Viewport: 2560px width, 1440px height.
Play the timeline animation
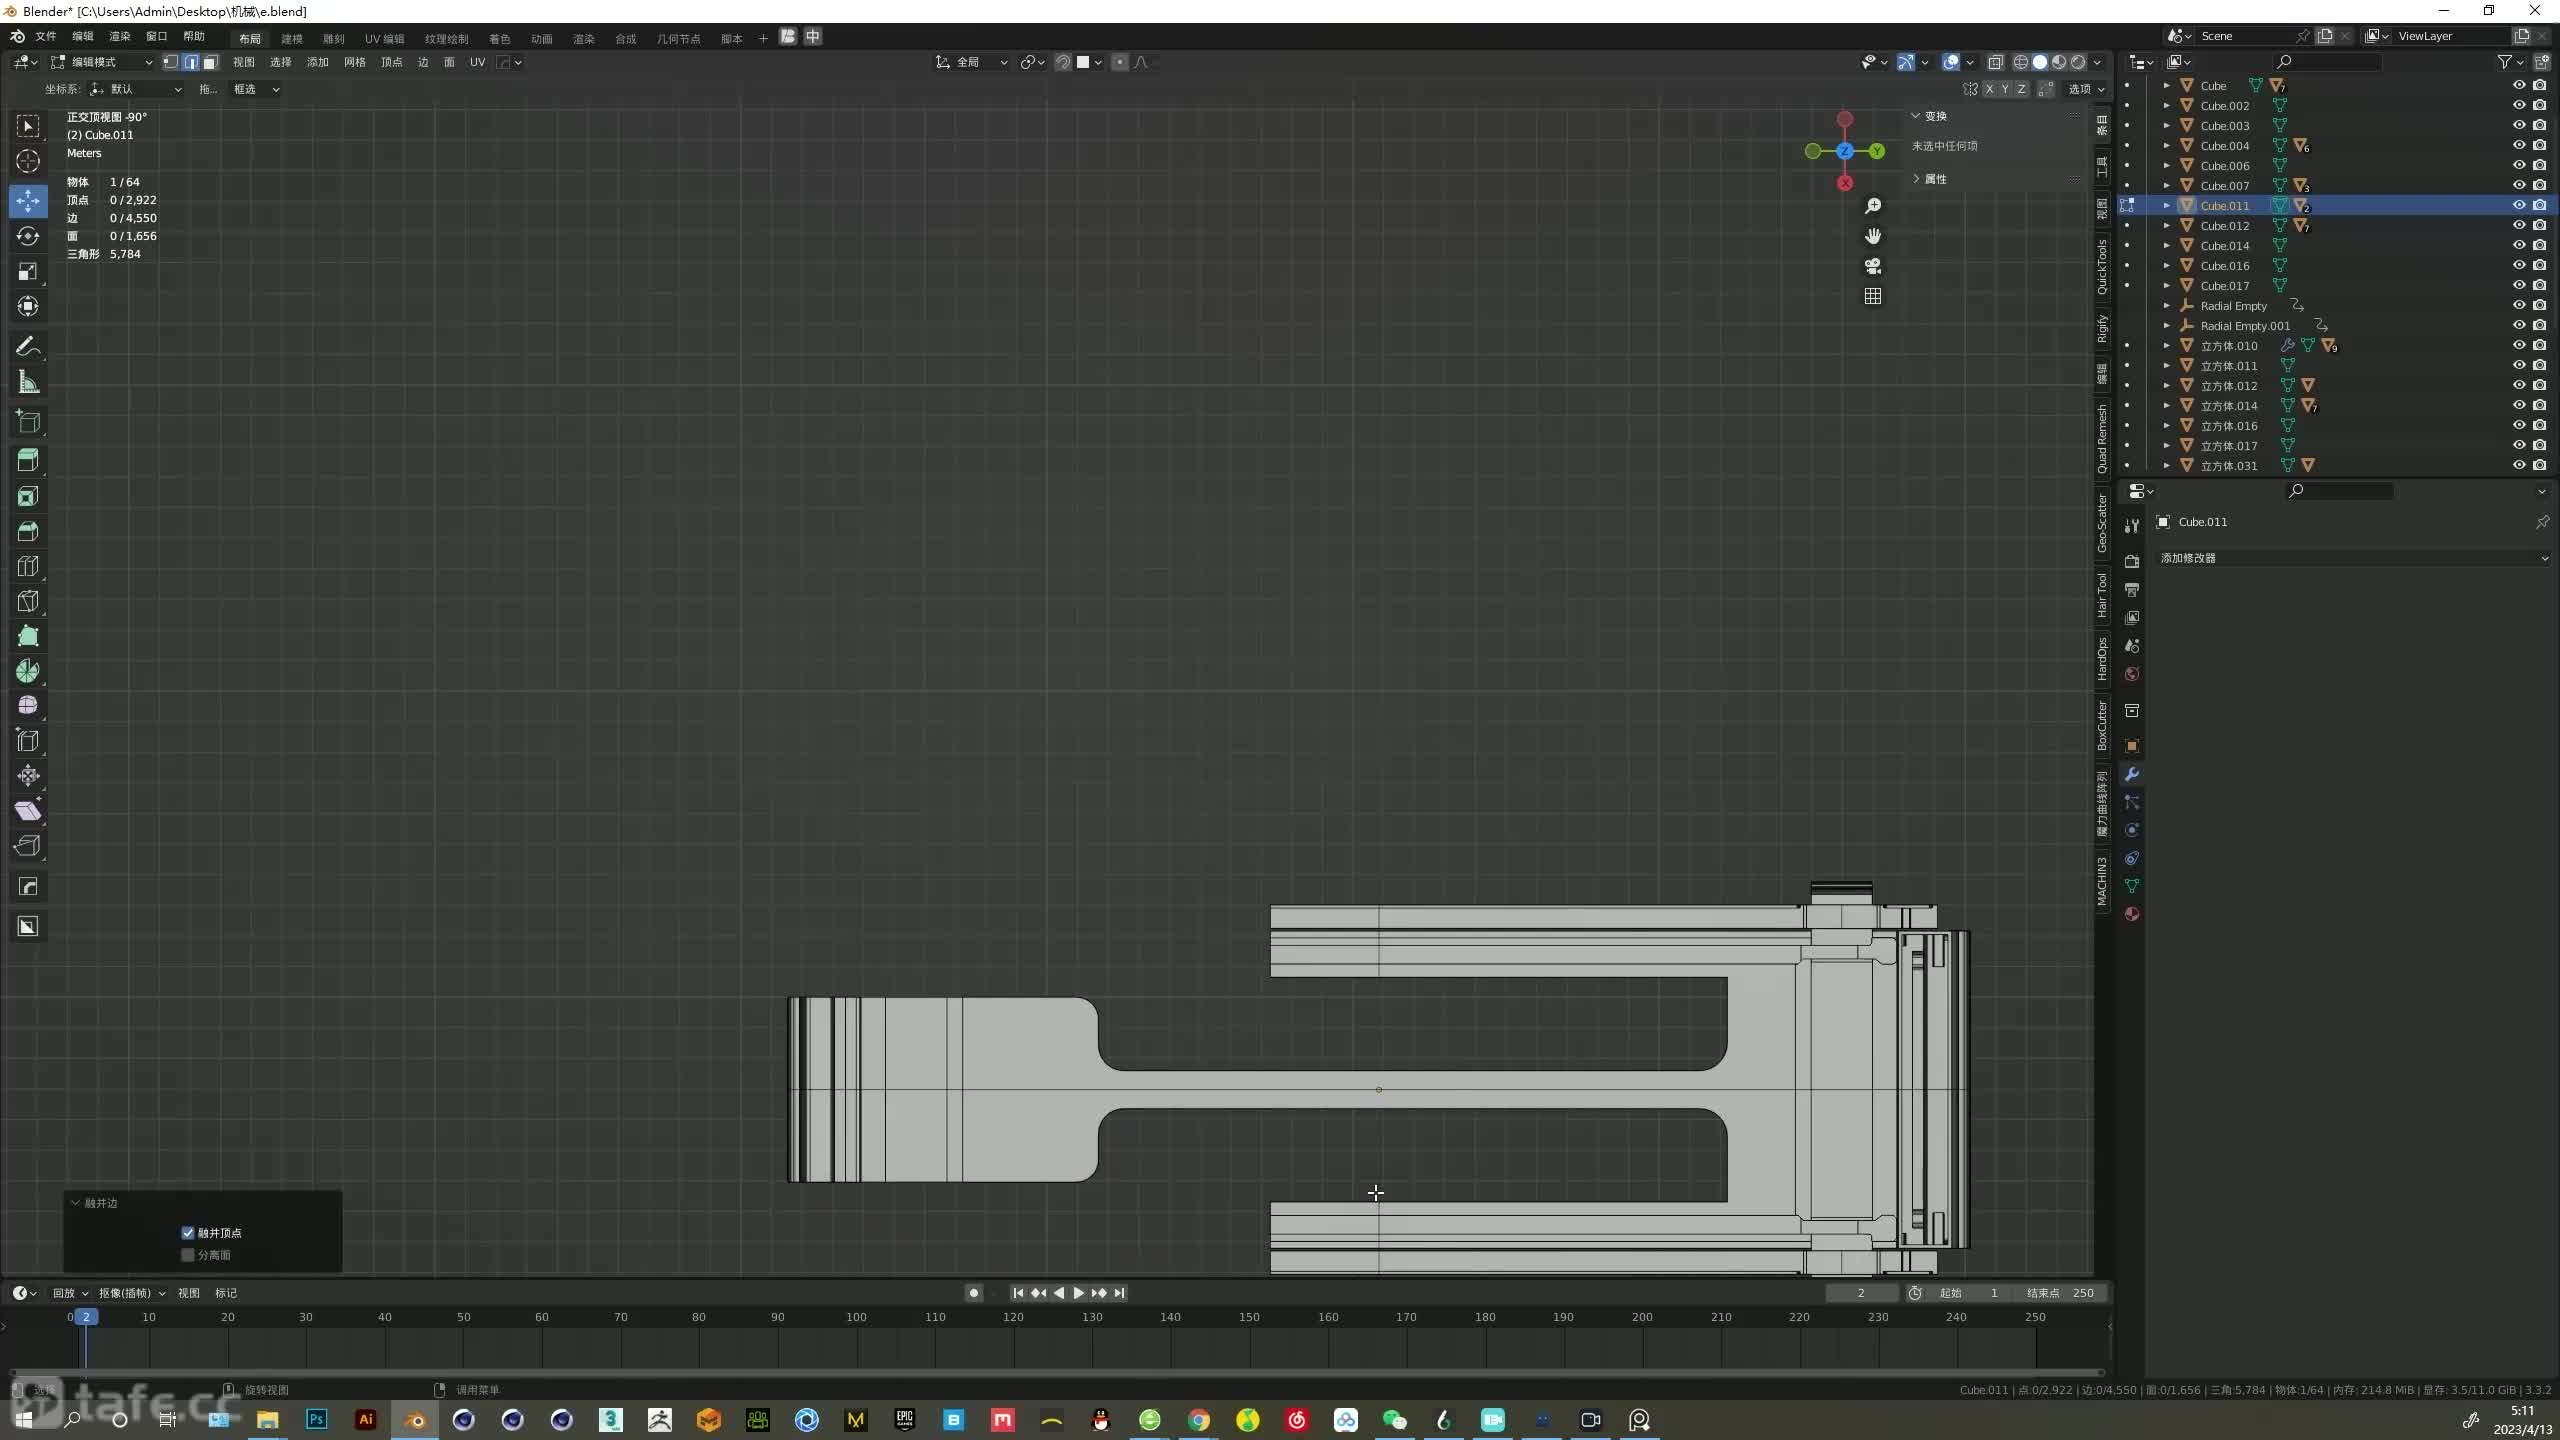[1078, 1293]
